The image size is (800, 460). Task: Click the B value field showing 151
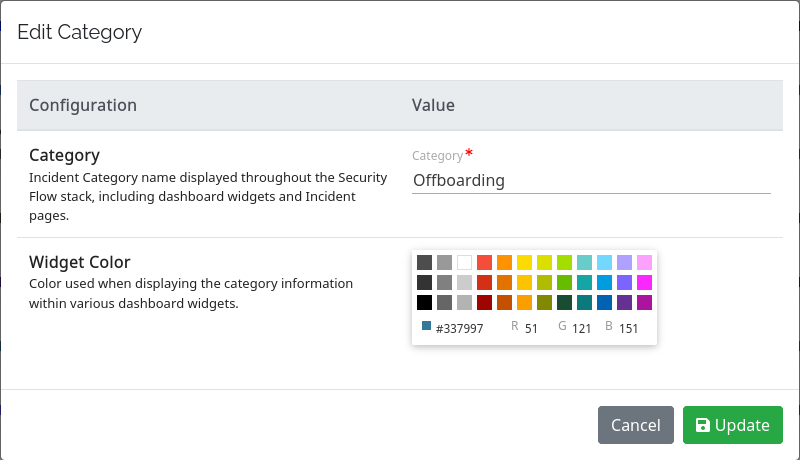coord(628,328)
